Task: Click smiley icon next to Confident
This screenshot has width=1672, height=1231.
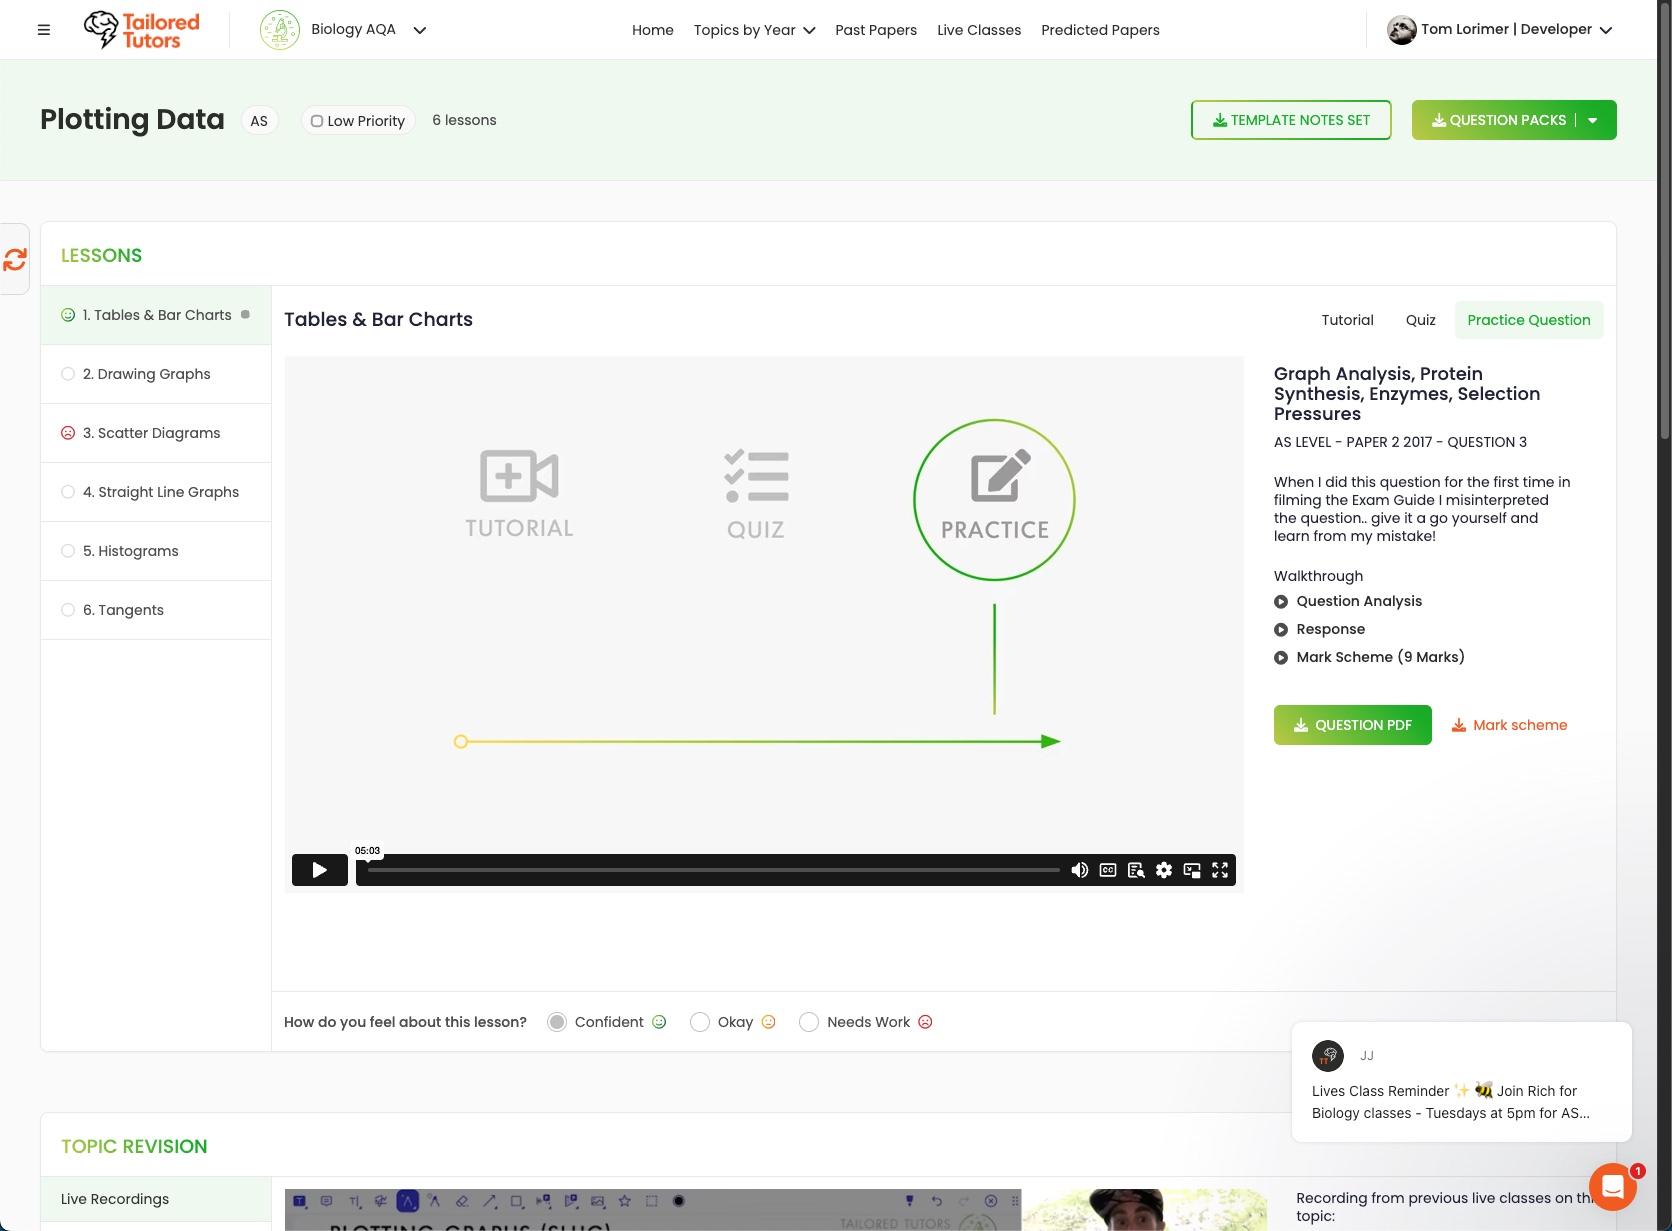Action: click(659, 1022)
